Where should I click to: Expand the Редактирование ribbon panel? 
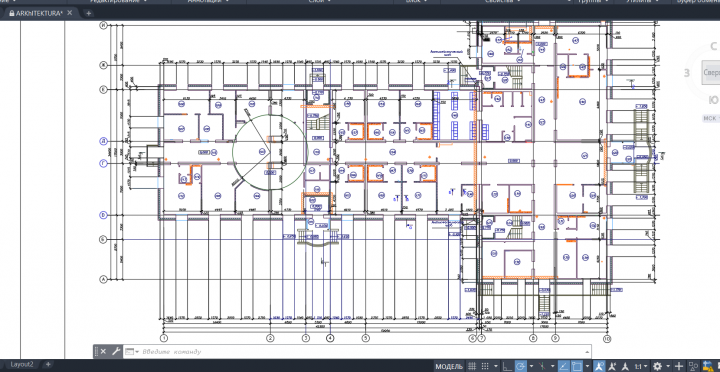(x=118, y=1)
